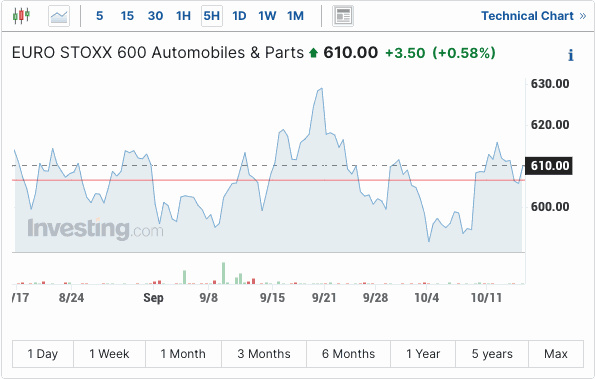The width and height of the screenshot is (595, 379).
Task: Click the green up arrow beside the price
Action: tap(313, 53)
